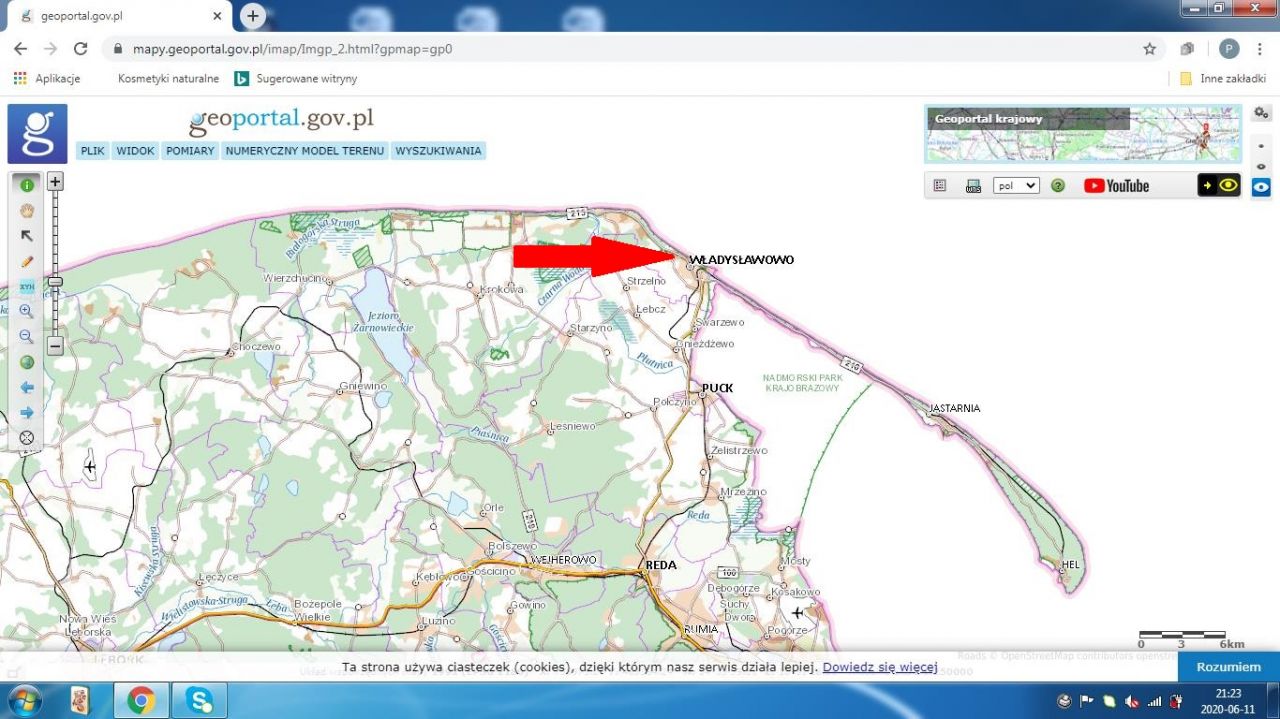Expand the NUMERYCZNY MODEL TERENU menu
The width and height of the screenshot is (1280, 719).
(304, 151)
